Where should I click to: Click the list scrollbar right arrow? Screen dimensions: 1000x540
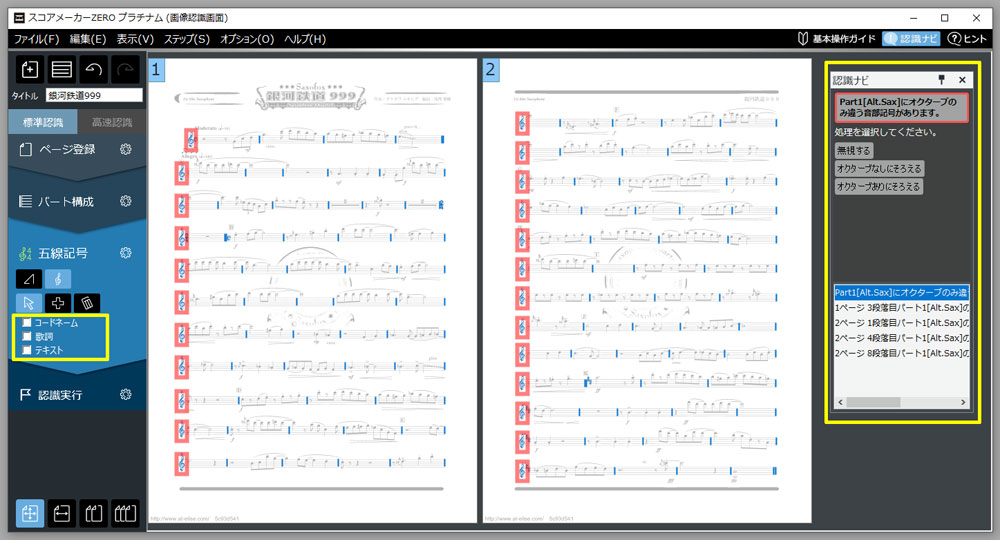[x=963, y=402]
